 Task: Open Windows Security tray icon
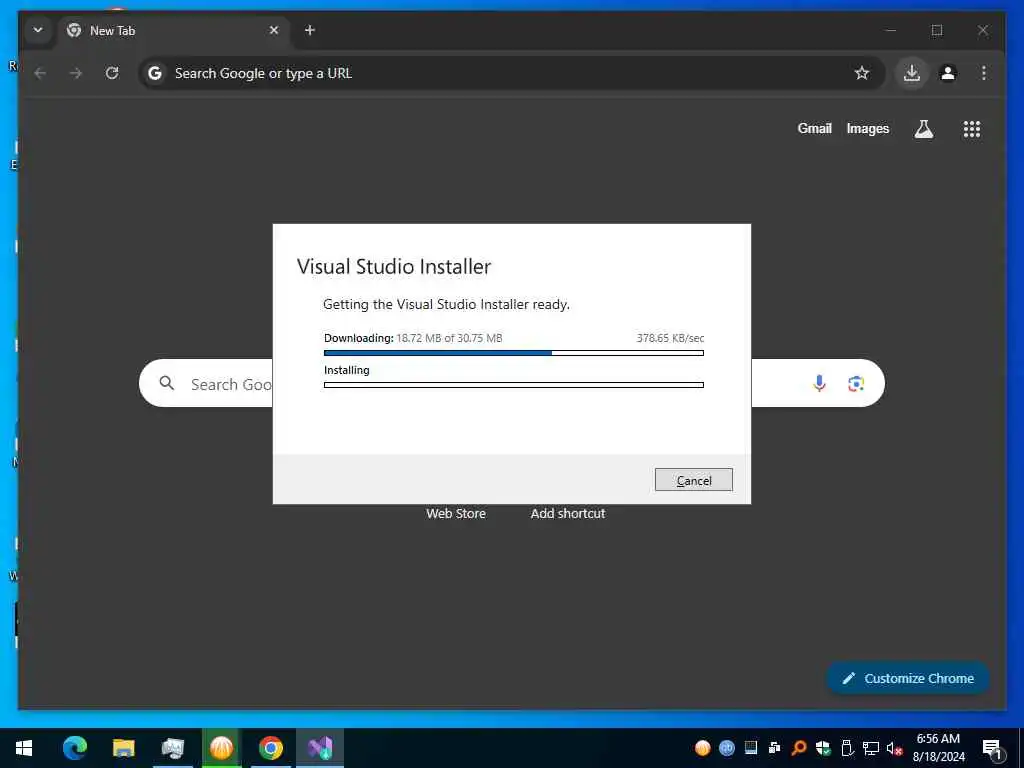(x=823, y=748)
